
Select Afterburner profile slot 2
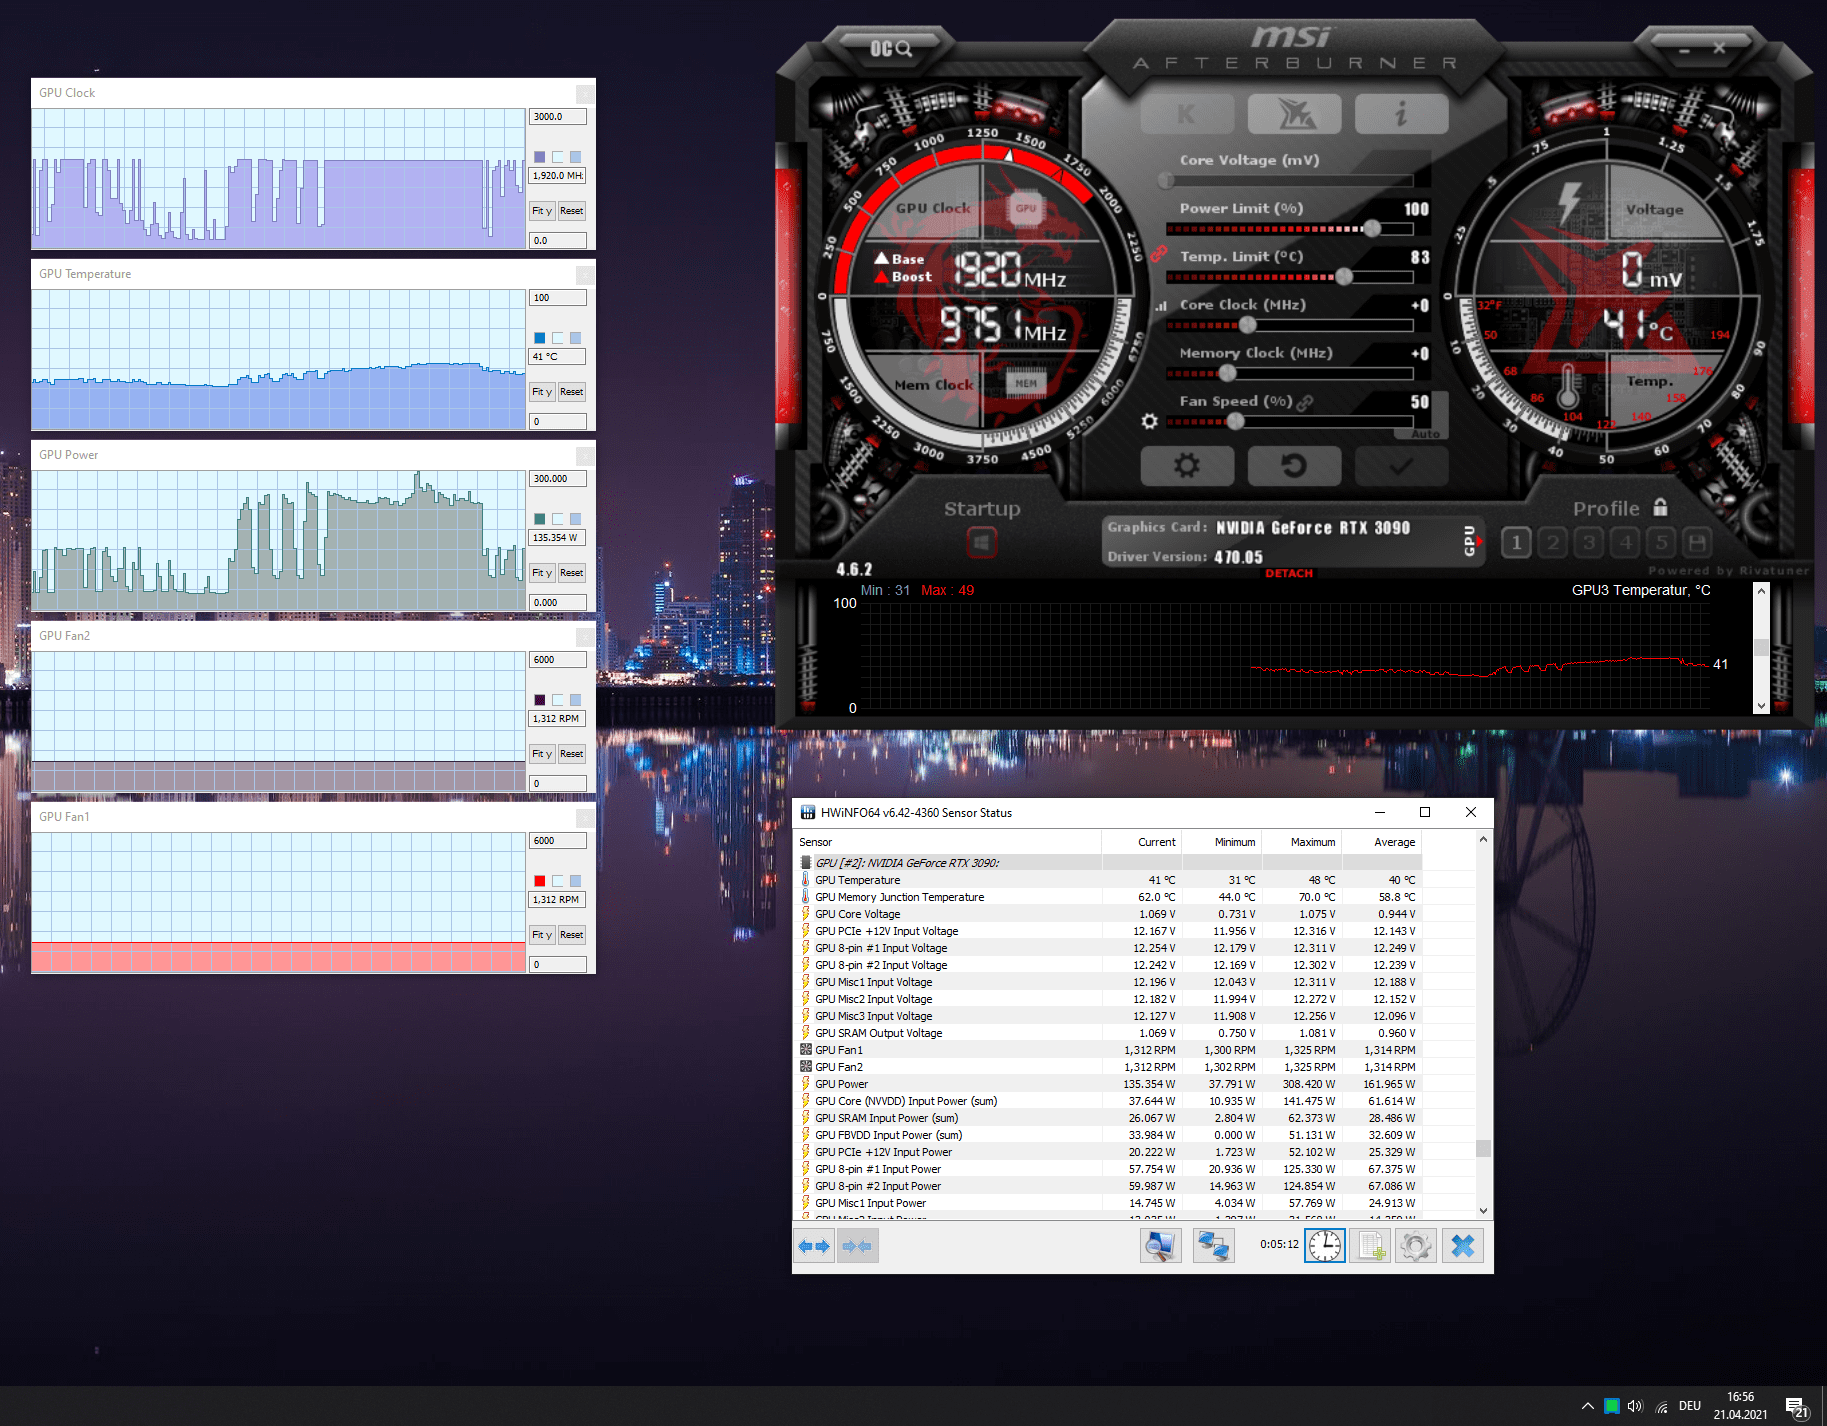tap(1552, 543)
